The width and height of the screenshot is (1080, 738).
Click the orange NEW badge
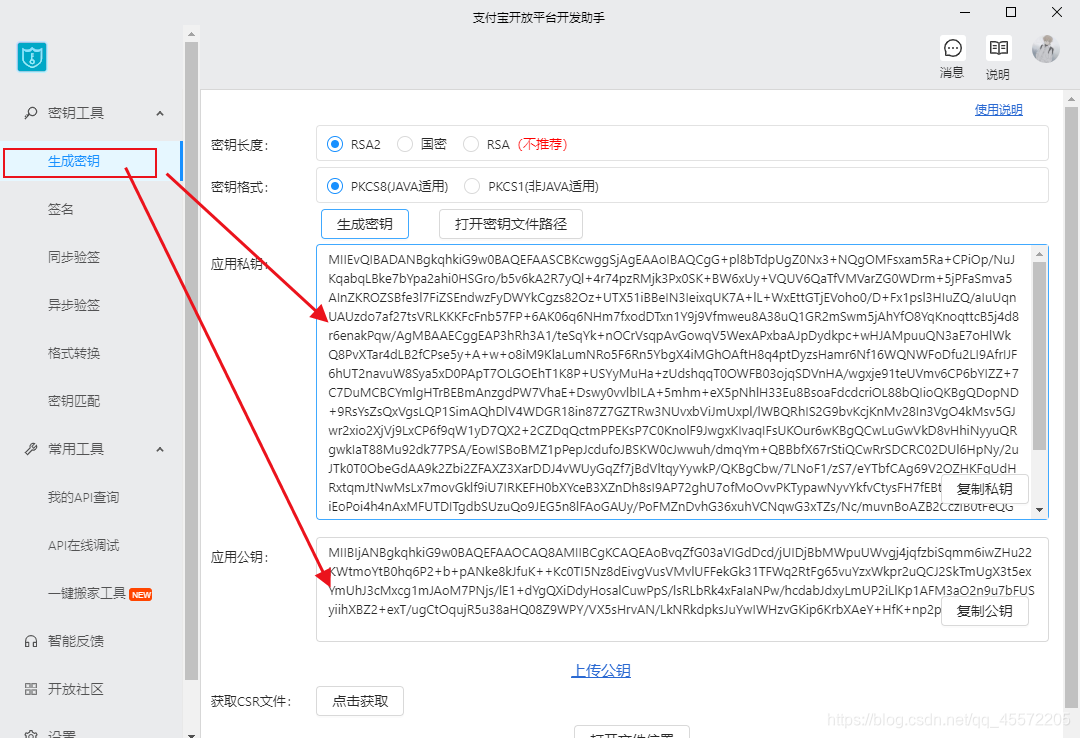141,595
